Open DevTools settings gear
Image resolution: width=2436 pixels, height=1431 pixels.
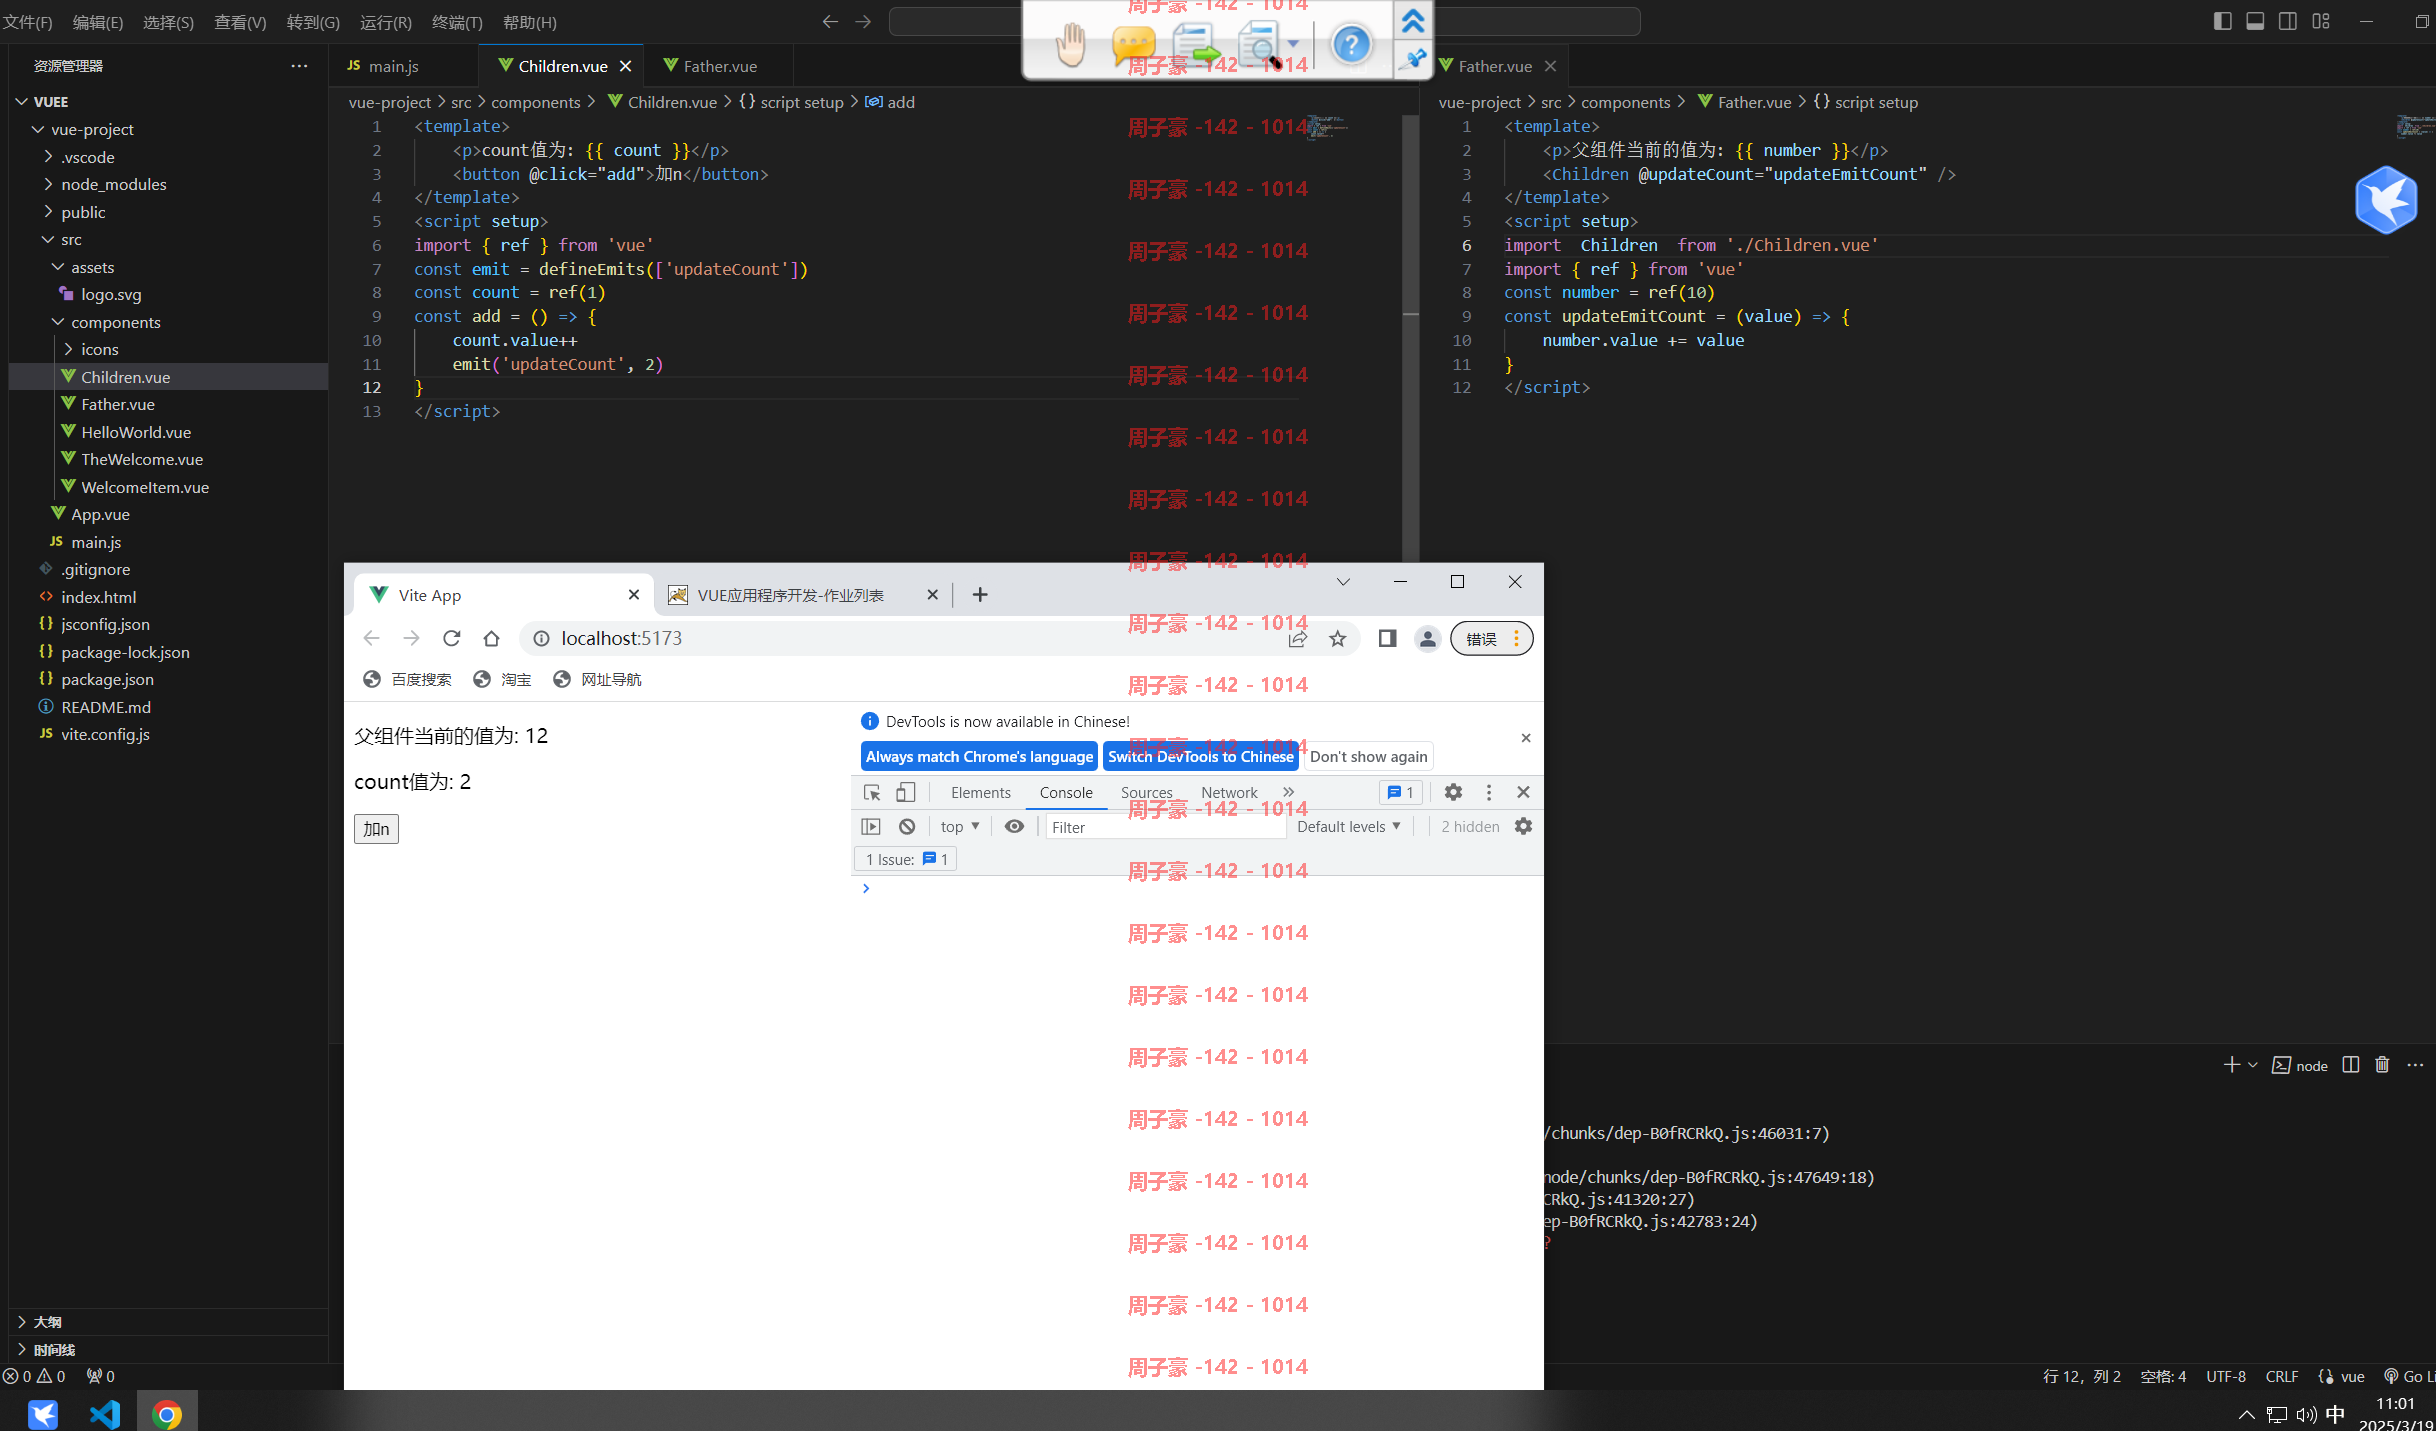click(x=1453, y=793)
